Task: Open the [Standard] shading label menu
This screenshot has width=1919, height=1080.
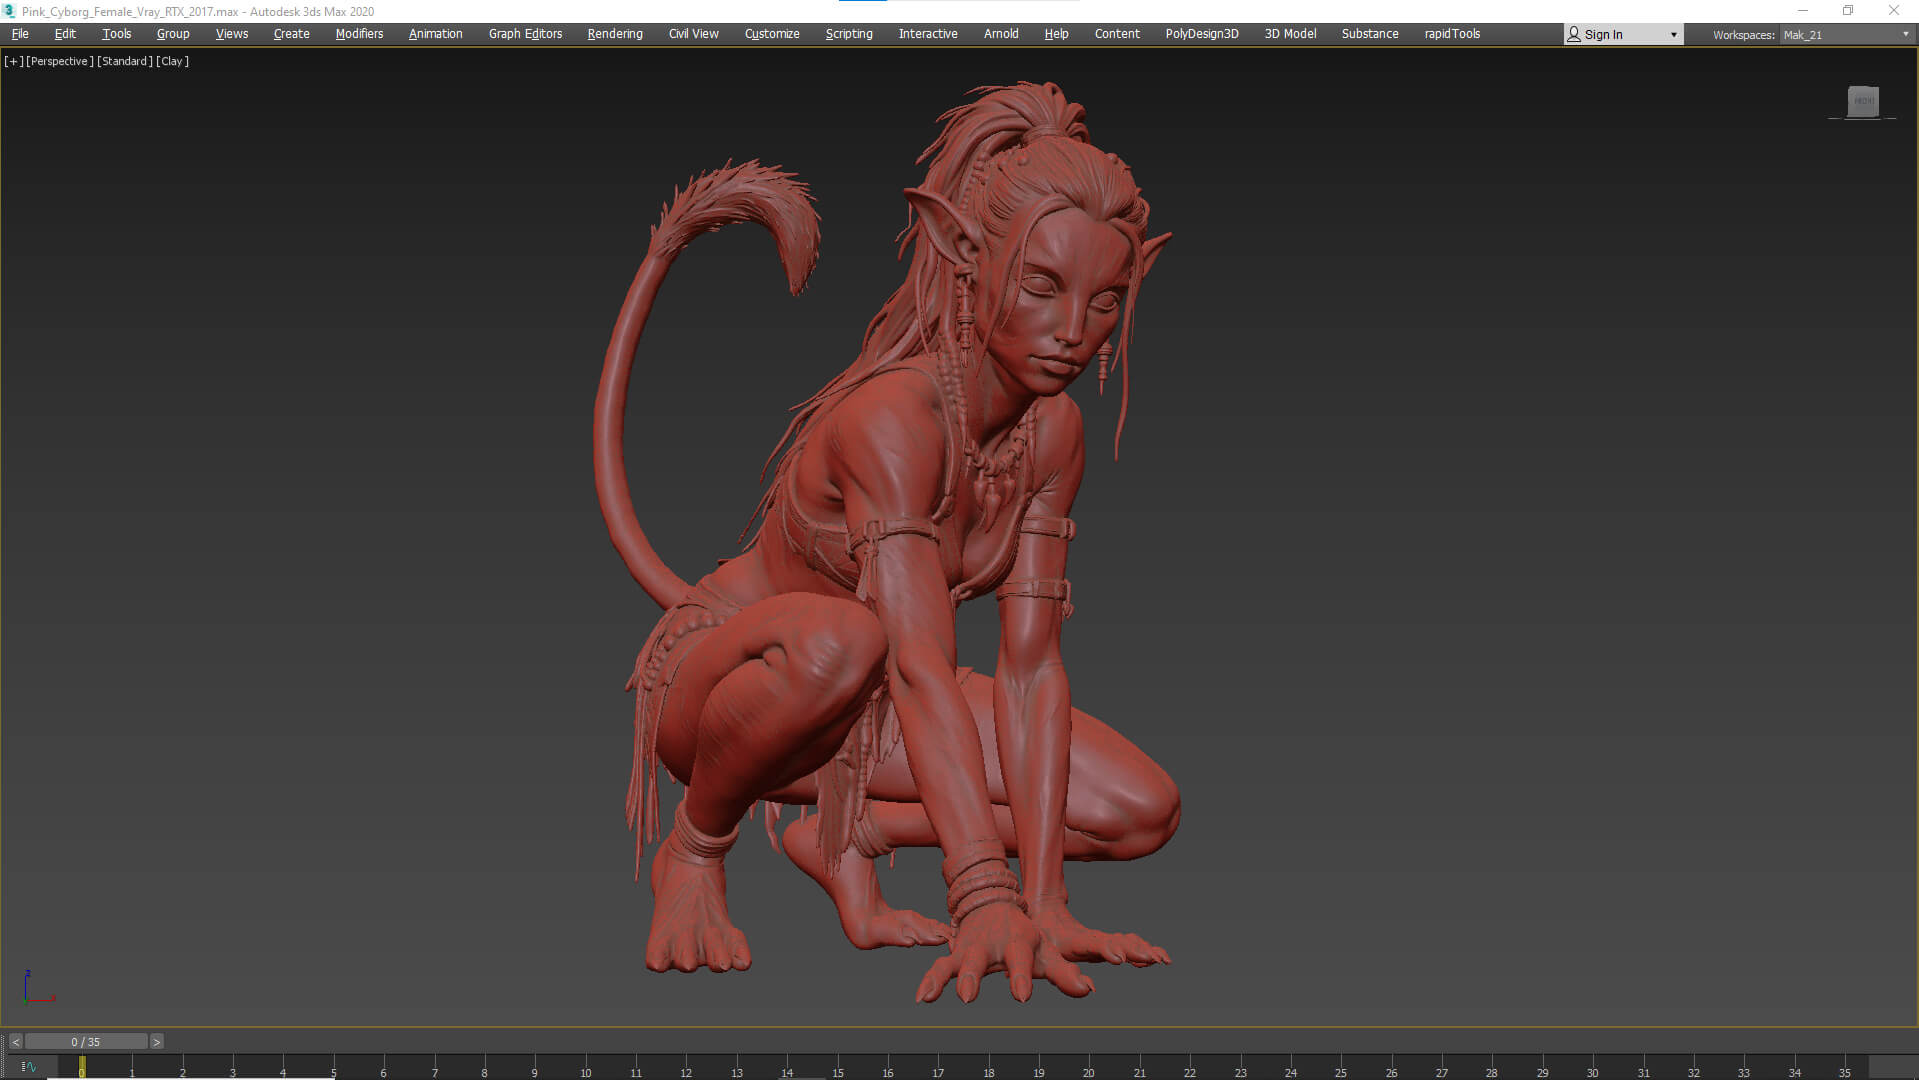Action: (125, 61)
